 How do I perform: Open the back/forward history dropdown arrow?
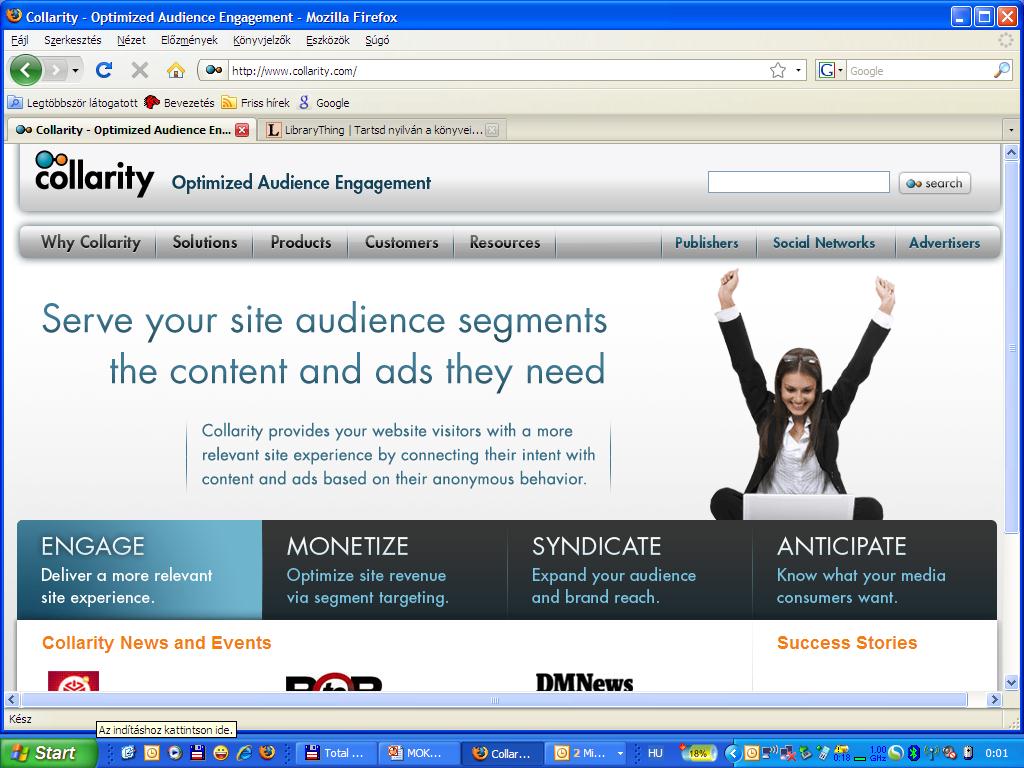click(x=76, y=70)
